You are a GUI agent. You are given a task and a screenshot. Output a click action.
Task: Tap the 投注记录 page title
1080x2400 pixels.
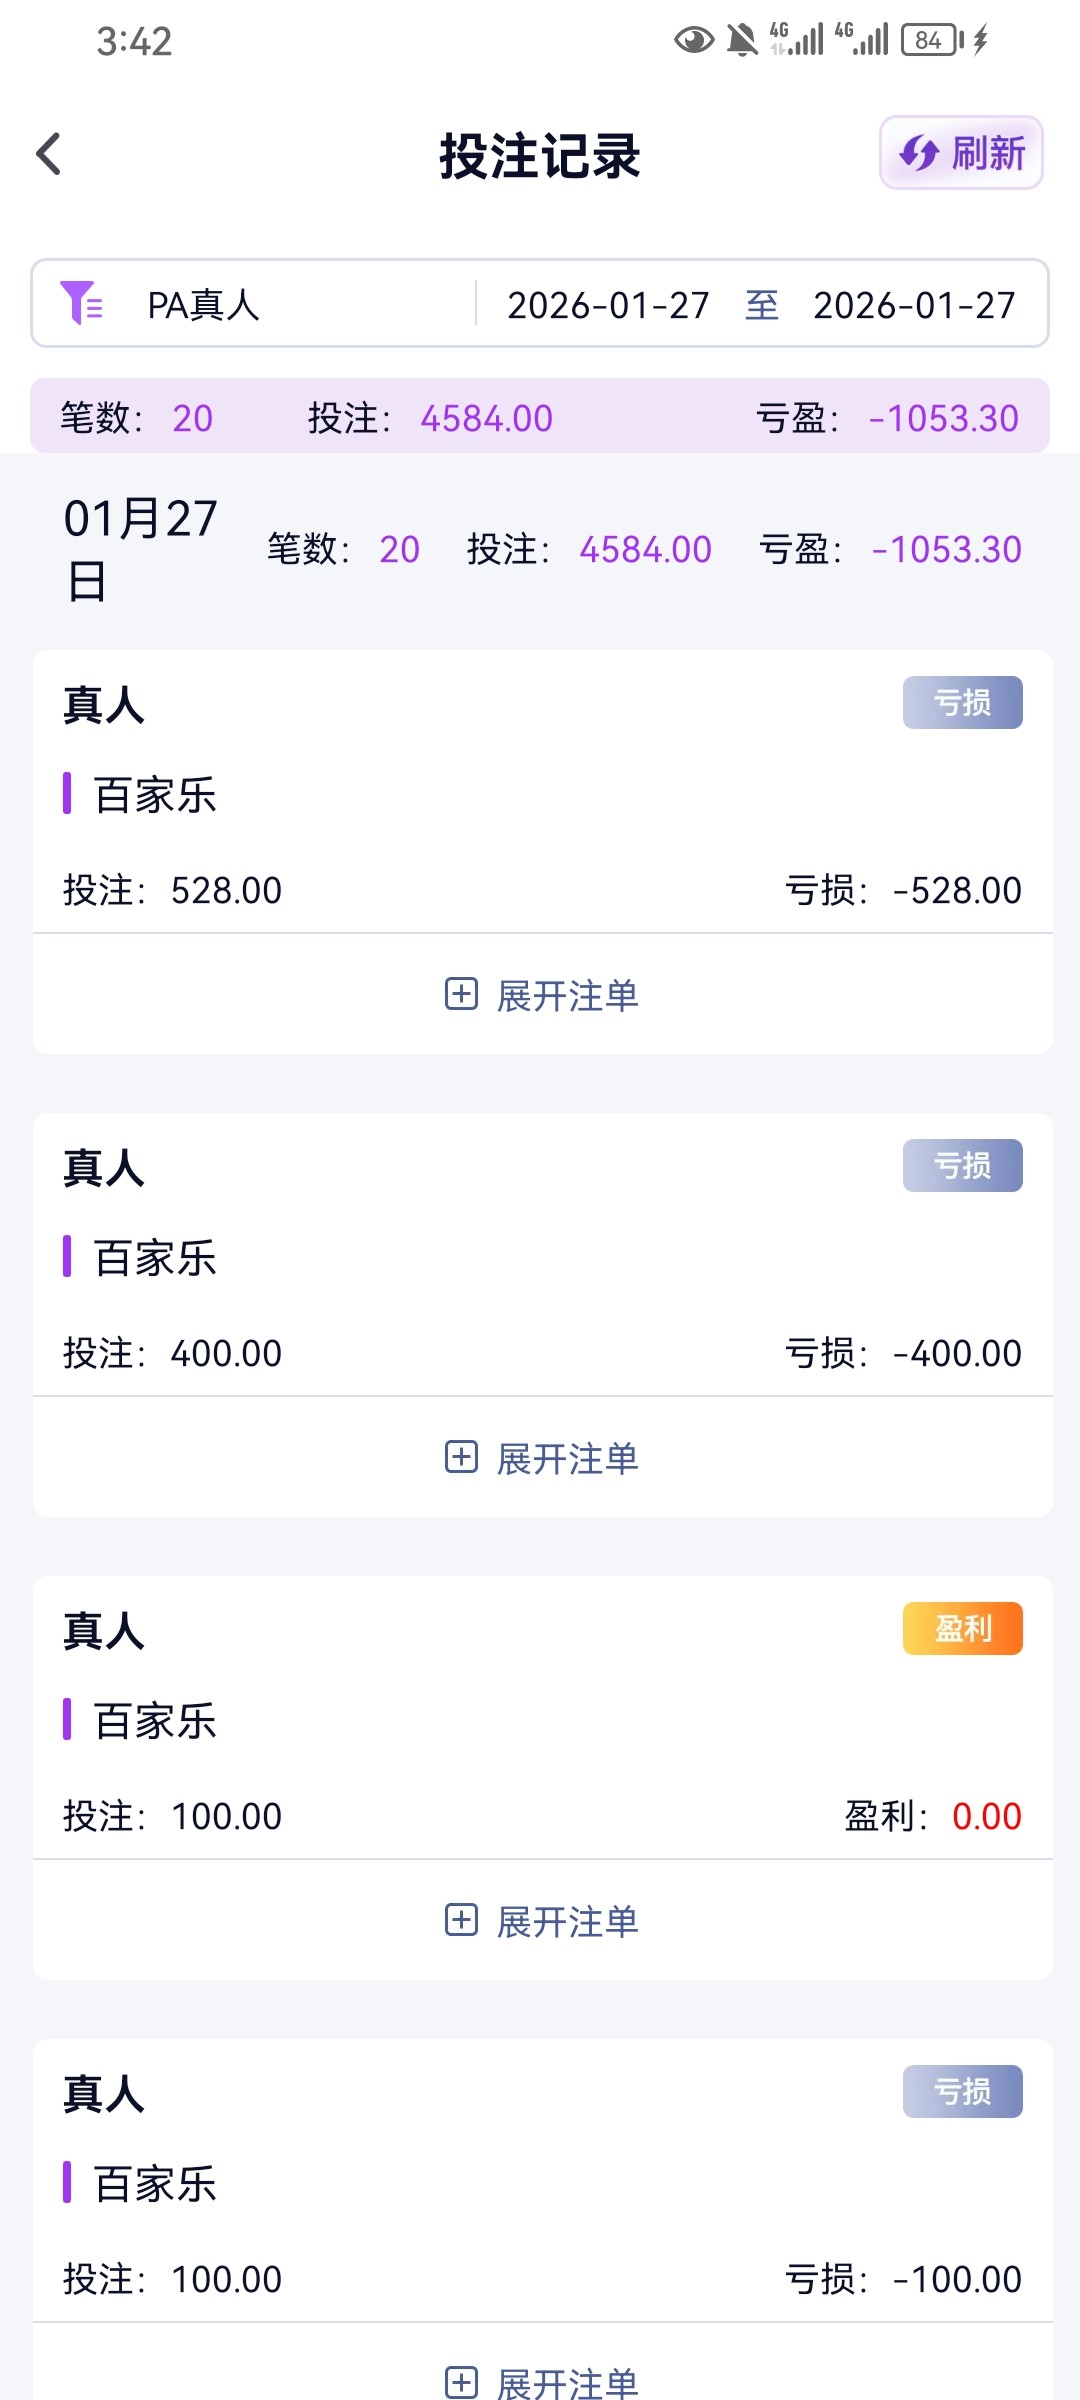pos(540,156)
